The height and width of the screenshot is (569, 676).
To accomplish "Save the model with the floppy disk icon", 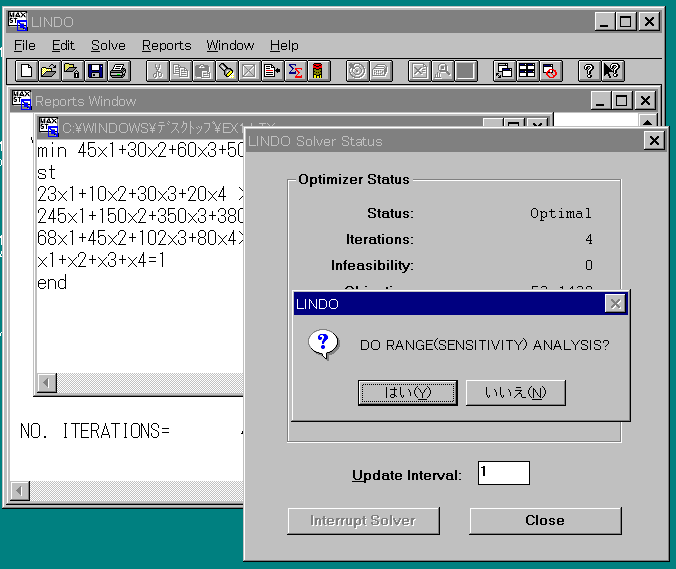I will 95,71.
